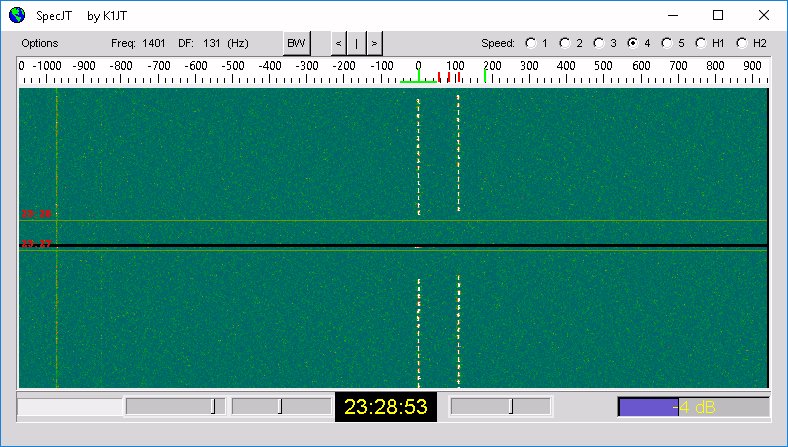
Task: Click the BW bandwidth button
Action: (x=297, y=43)
